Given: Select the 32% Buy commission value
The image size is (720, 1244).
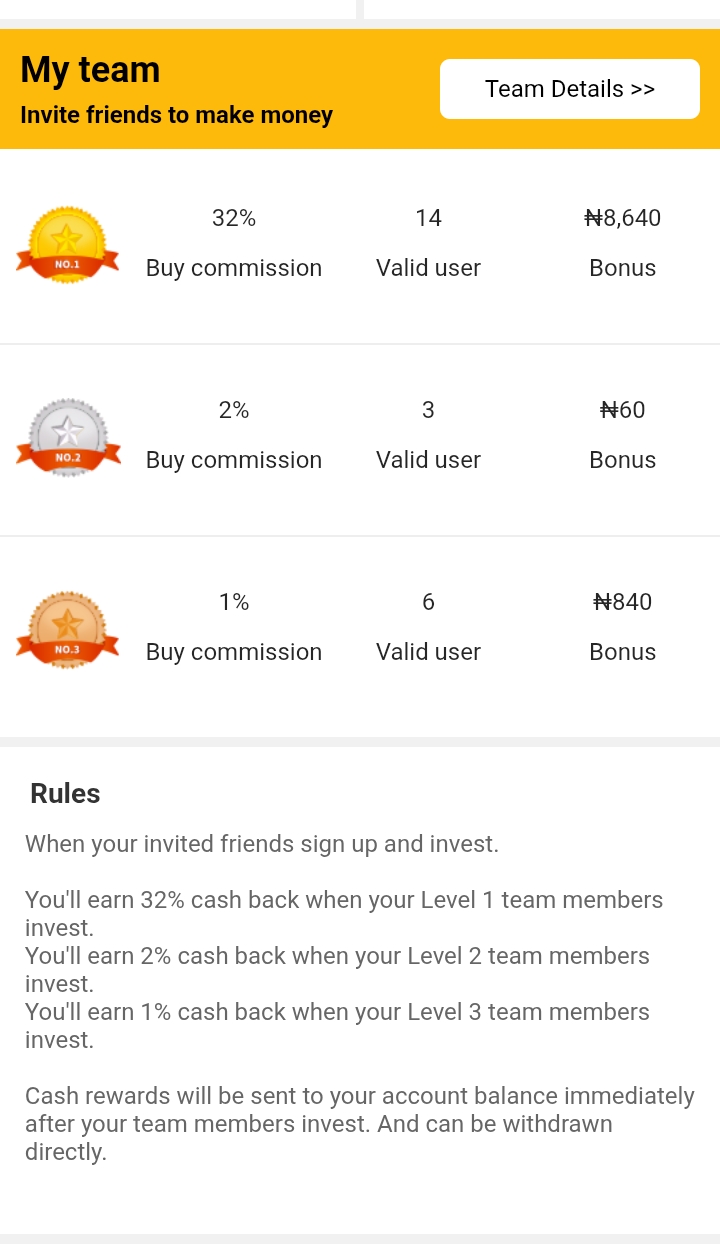Looking at the screenshot, I should coord(234,218).
